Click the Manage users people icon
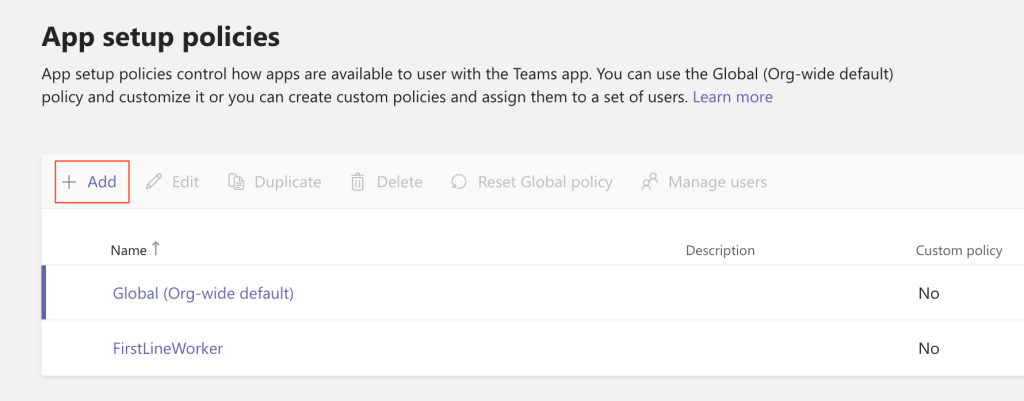Image resolution: width=1024 pixels, height=401 pixels. (x=650, y=182)
